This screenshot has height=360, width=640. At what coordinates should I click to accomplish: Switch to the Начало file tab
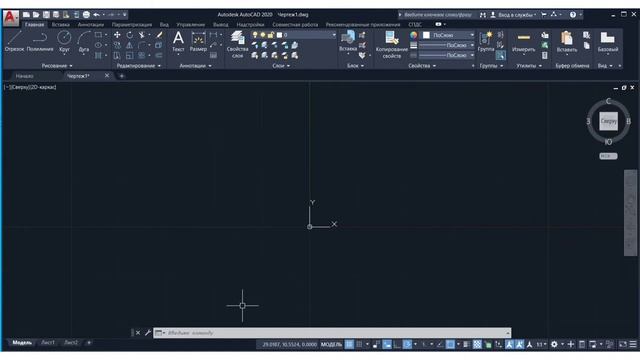pos(24,76)
